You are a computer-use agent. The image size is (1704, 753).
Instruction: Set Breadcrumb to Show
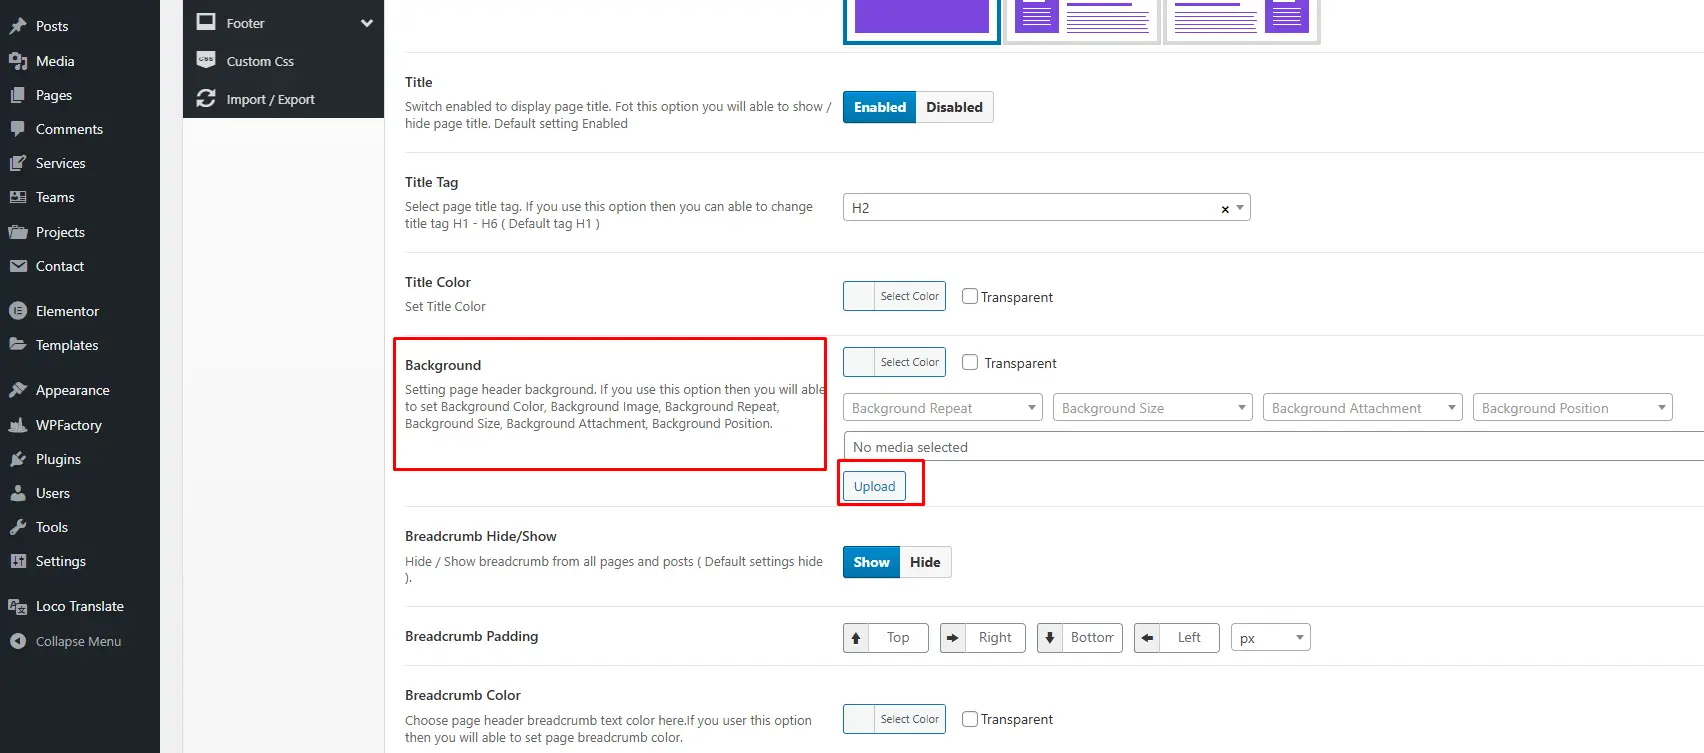[x=872, y=562]
